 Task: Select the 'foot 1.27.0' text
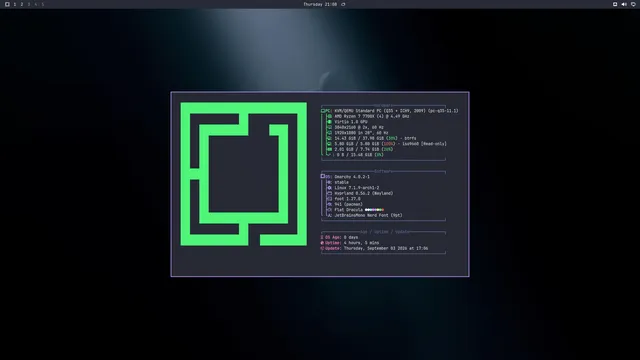pyautogui.click(x=347, y=199)
